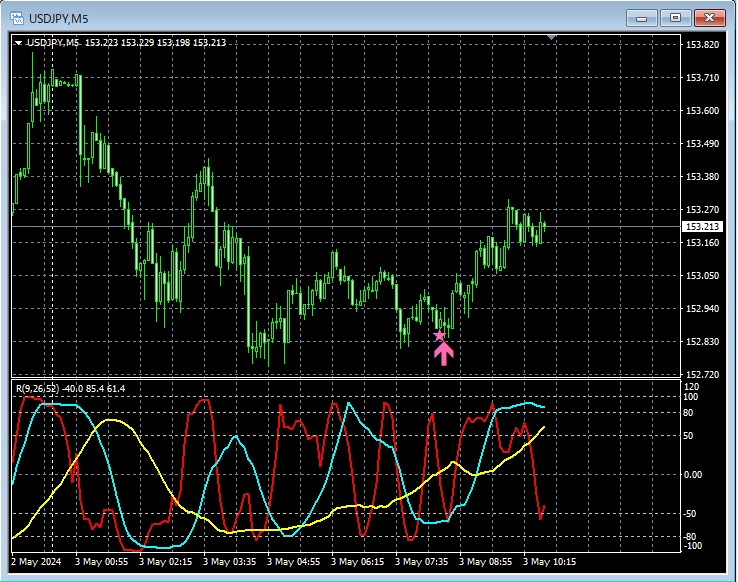Click the current price label 153.213

pyautogui.click(x=700, y=227)
